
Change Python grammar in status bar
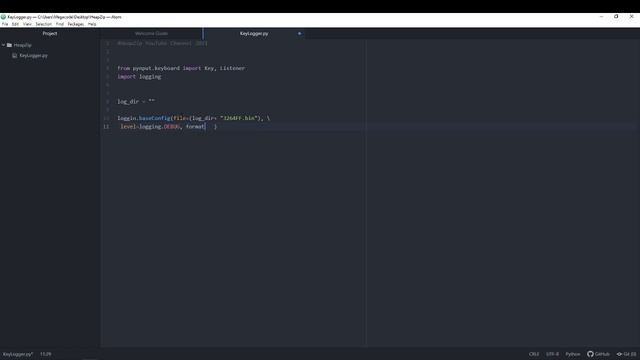(573, 354)
